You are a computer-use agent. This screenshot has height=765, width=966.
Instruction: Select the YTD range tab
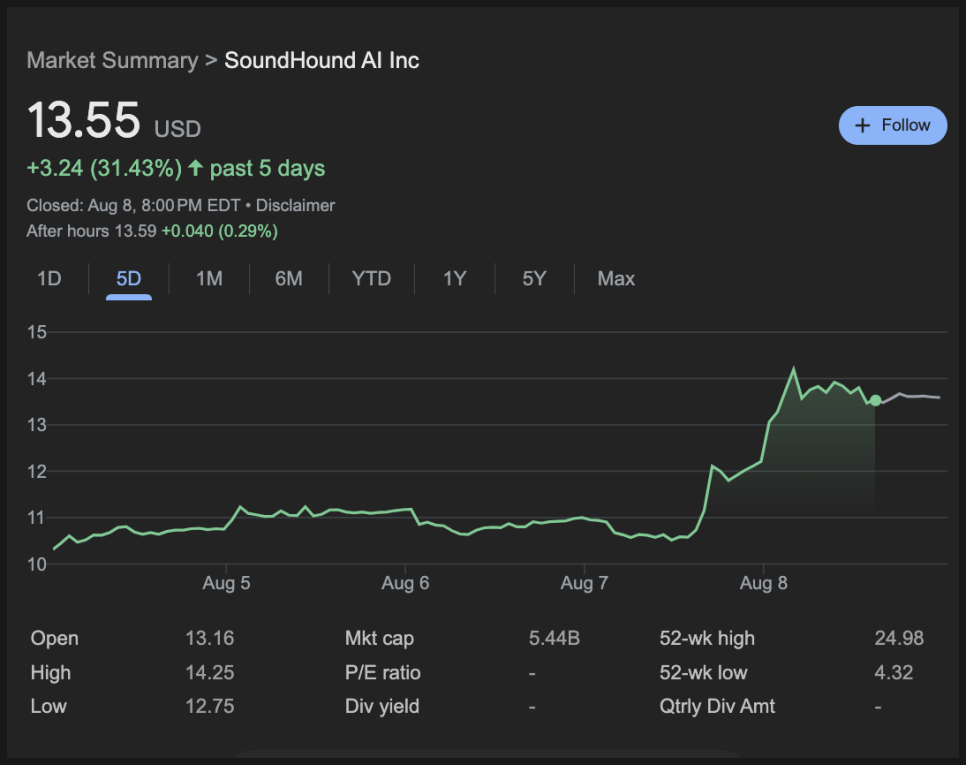(371, 278)
